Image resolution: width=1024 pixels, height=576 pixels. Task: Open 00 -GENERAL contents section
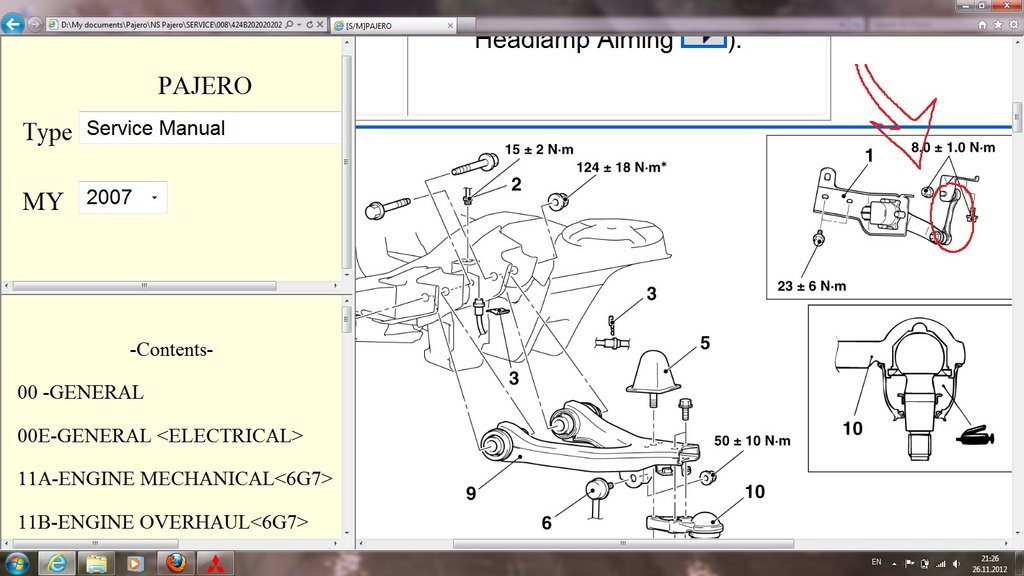[80, 392]
